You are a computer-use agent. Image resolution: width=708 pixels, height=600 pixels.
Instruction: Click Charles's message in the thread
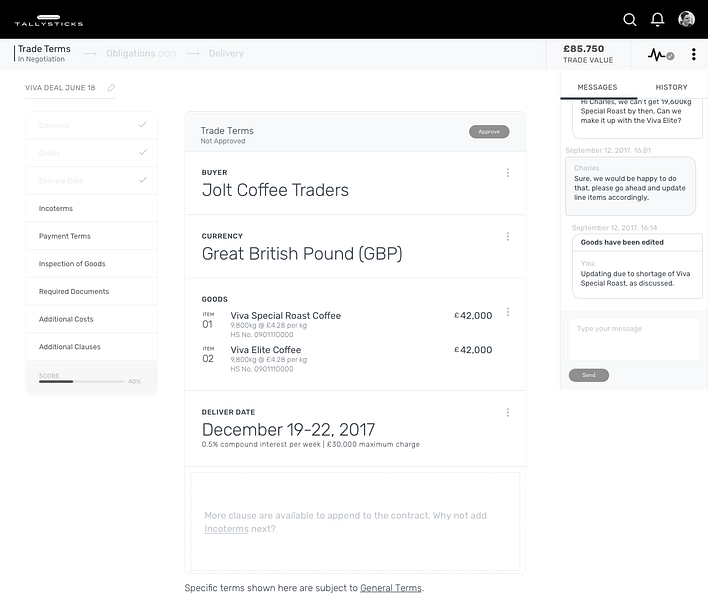point(630,186)
